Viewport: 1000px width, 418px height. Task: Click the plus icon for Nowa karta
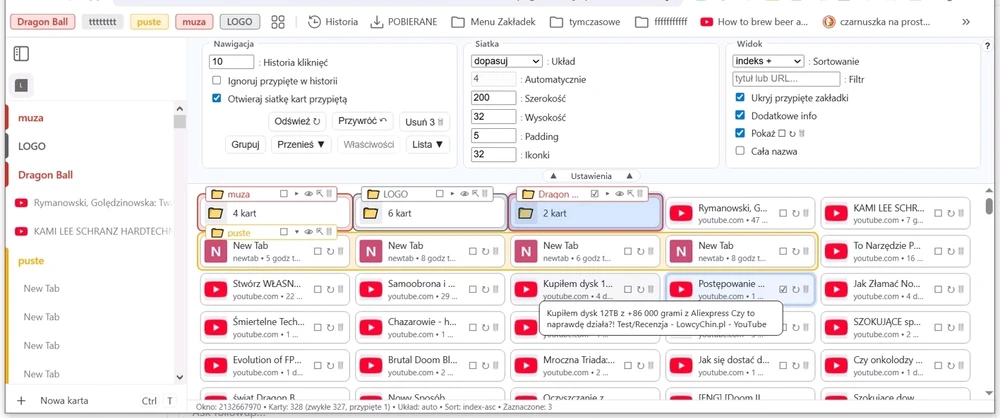tap(21, 401)
